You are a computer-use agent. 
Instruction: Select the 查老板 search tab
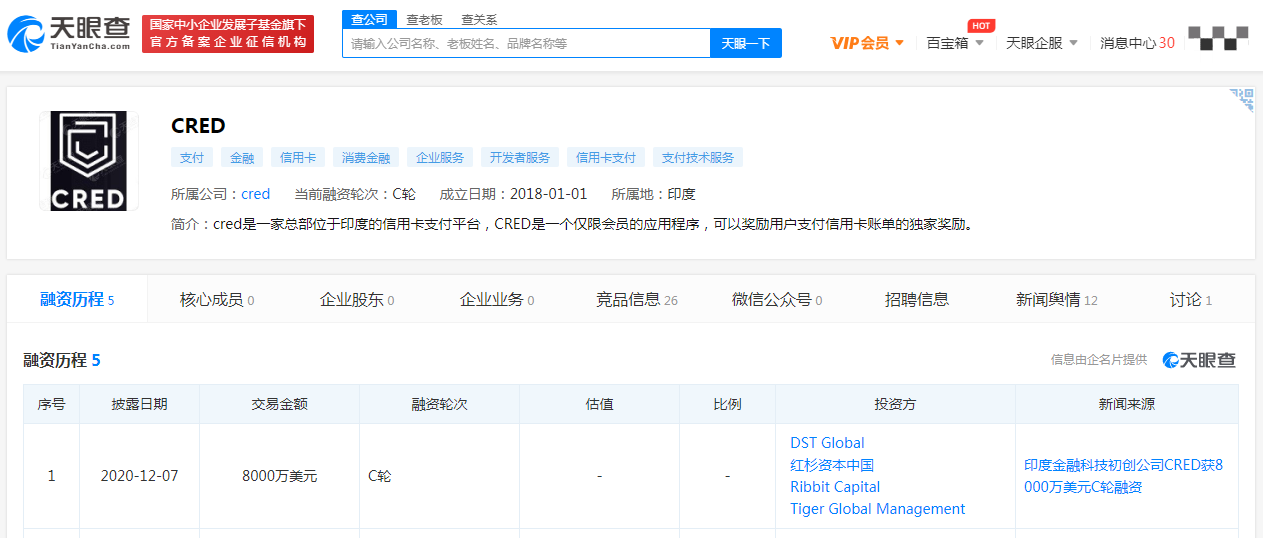click(x=424, y=20)
